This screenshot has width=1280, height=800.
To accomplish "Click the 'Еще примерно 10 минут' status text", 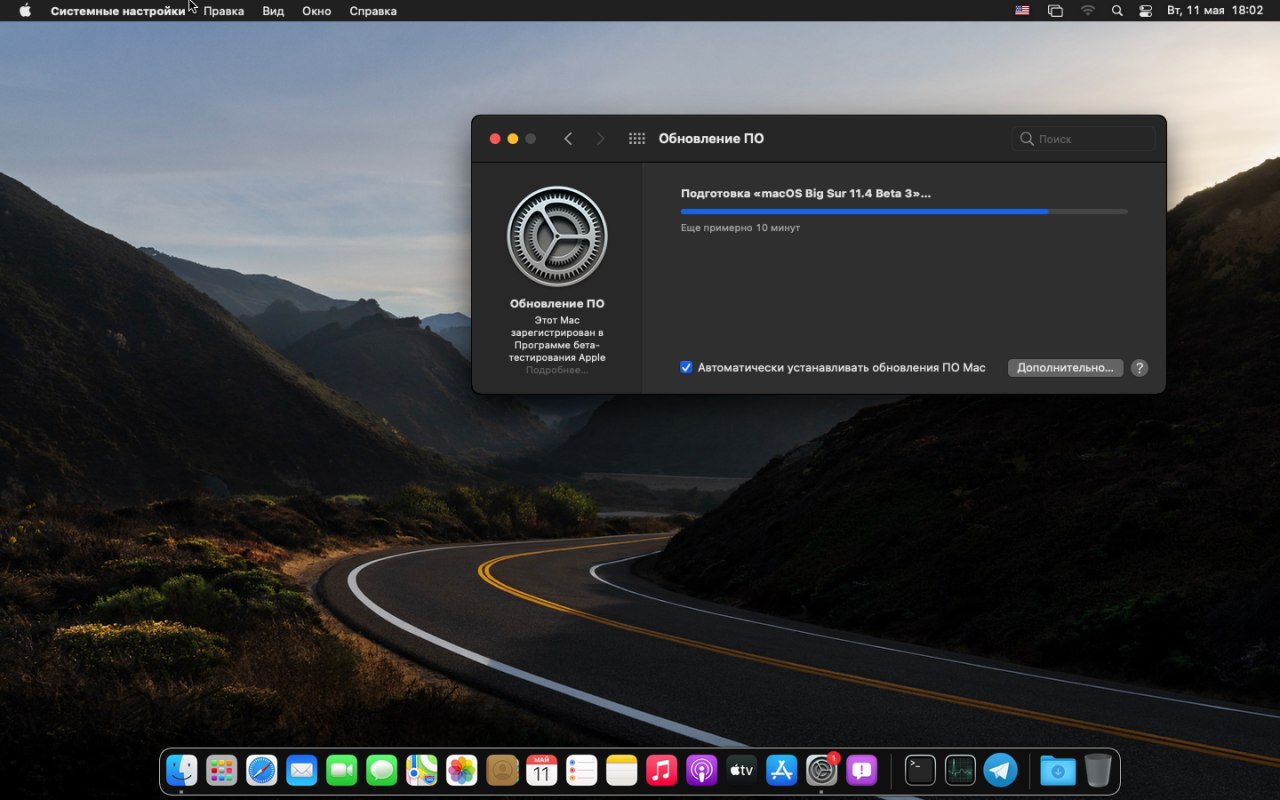I will [740, 228].
